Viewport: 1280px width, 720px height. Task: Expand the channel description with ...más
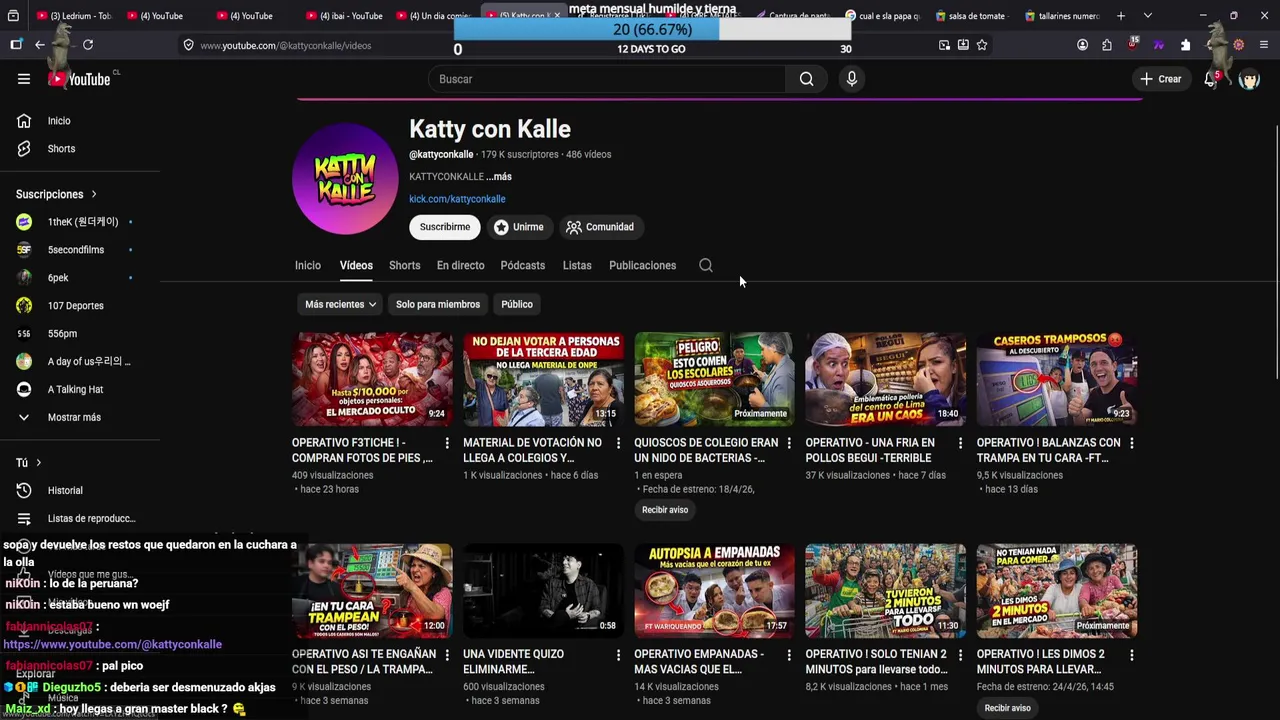point(499,177)
